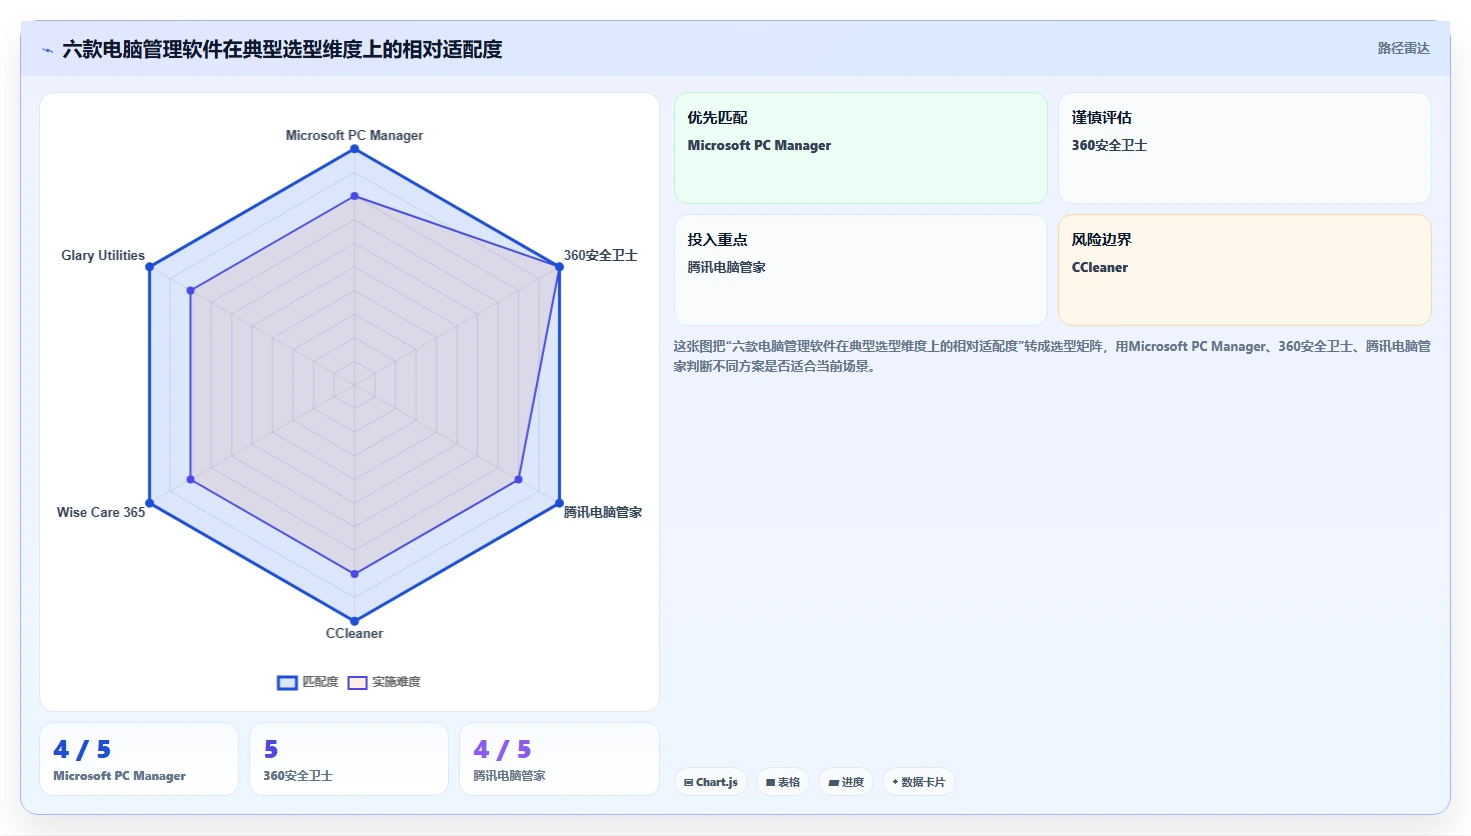Select the Chart.js chip
The image size is (1471, 836).
tap(711, 782)
